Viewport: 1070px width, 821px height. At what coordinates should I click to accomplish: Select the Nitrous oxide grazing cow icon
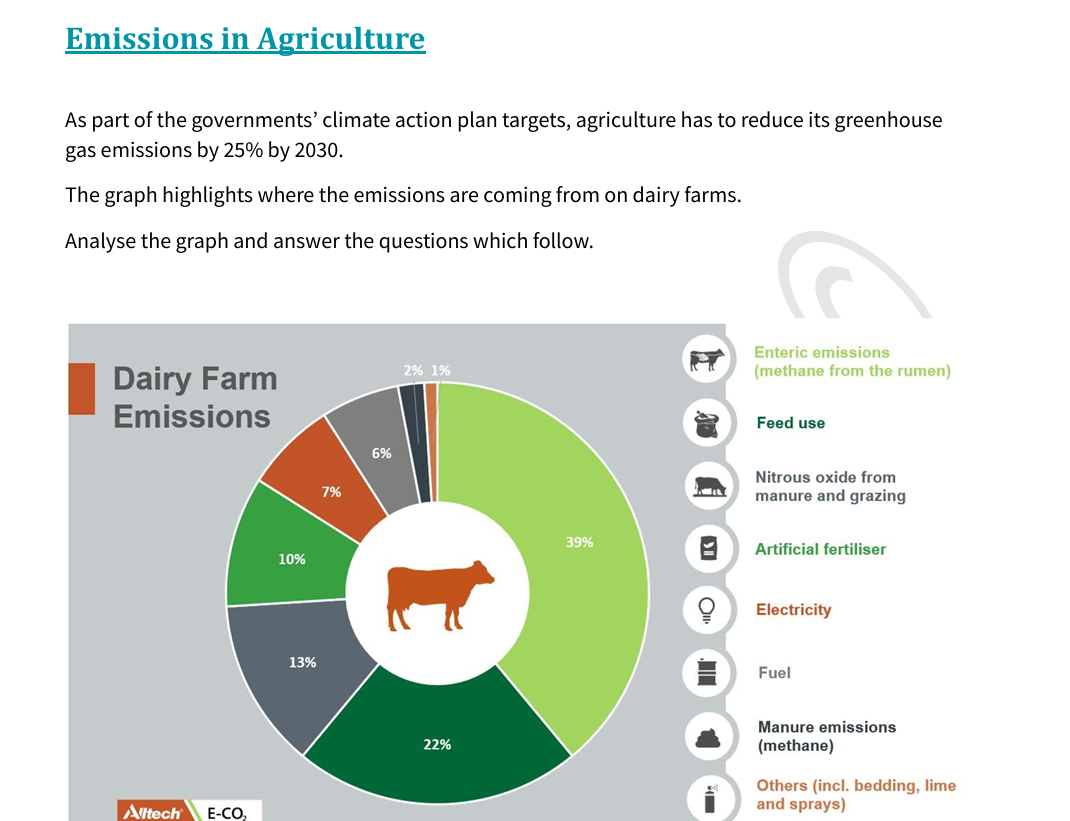709,486
